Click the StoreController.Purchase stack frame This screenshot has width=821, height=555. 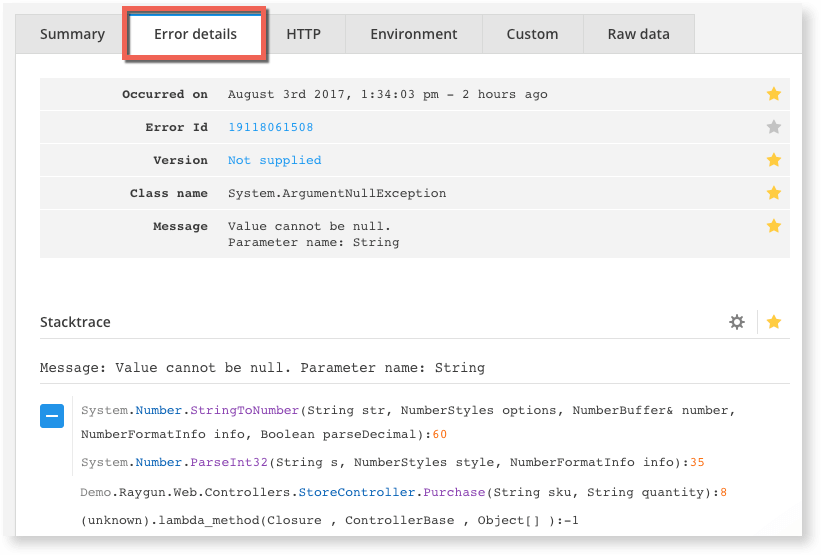(x=403, y=492)
